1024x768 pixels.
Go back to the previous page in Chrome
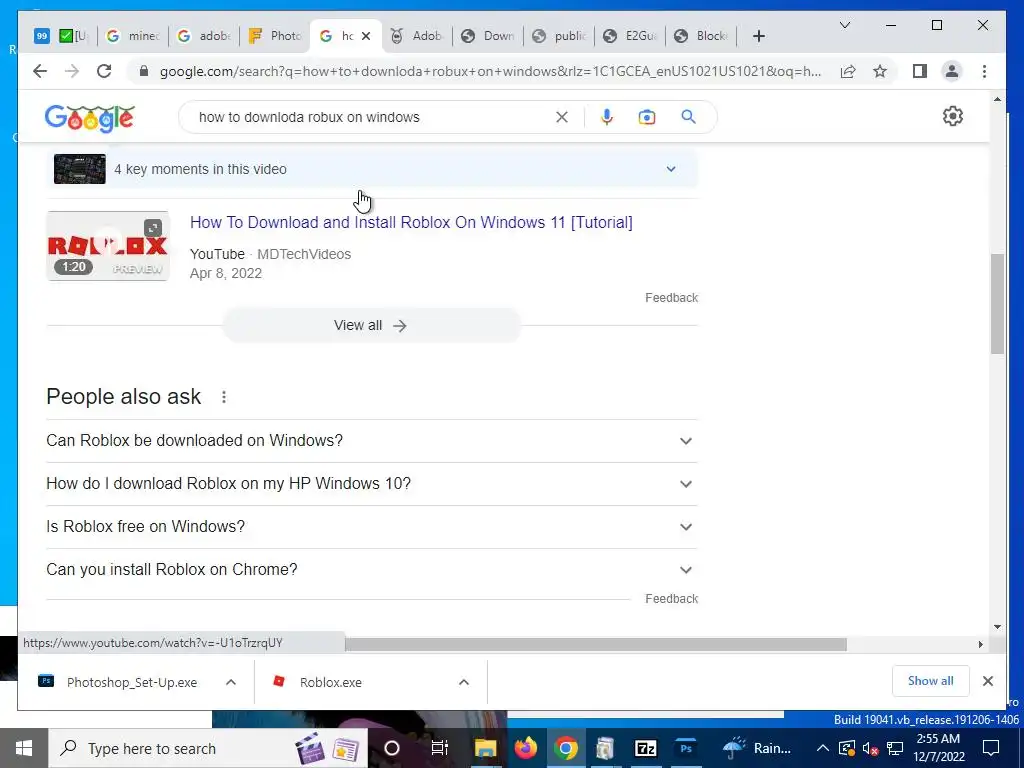pyautogui.click(x=40, y=71)
